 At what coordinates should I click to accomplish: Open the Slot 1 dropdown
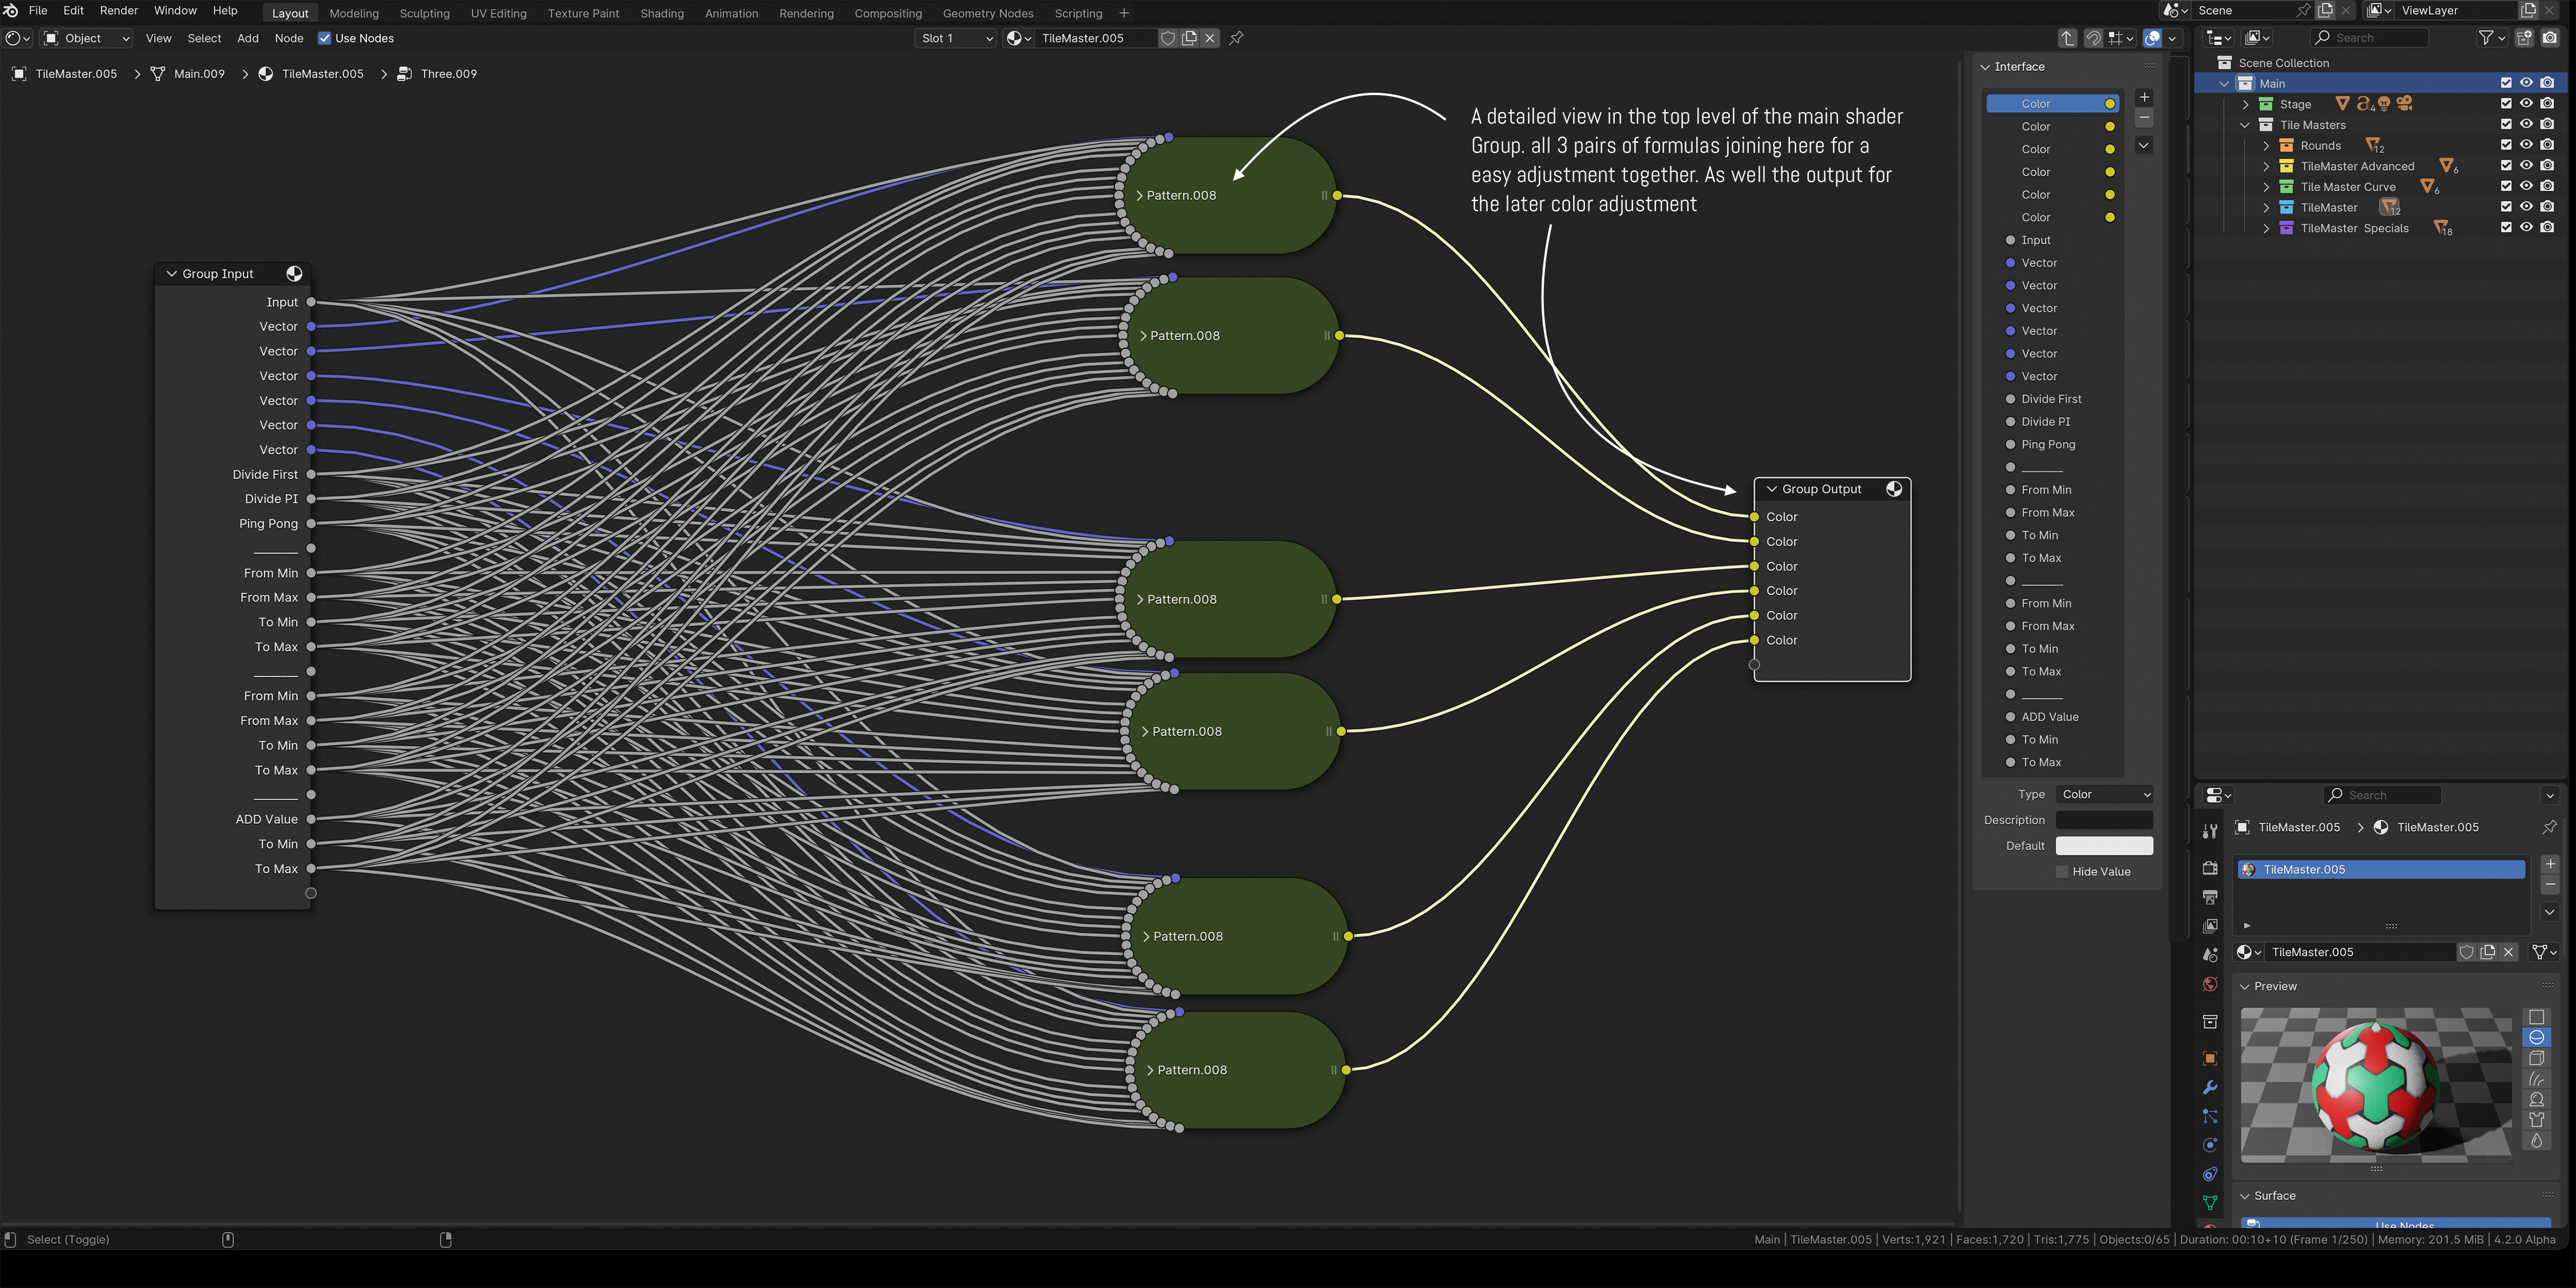(956, 38)
